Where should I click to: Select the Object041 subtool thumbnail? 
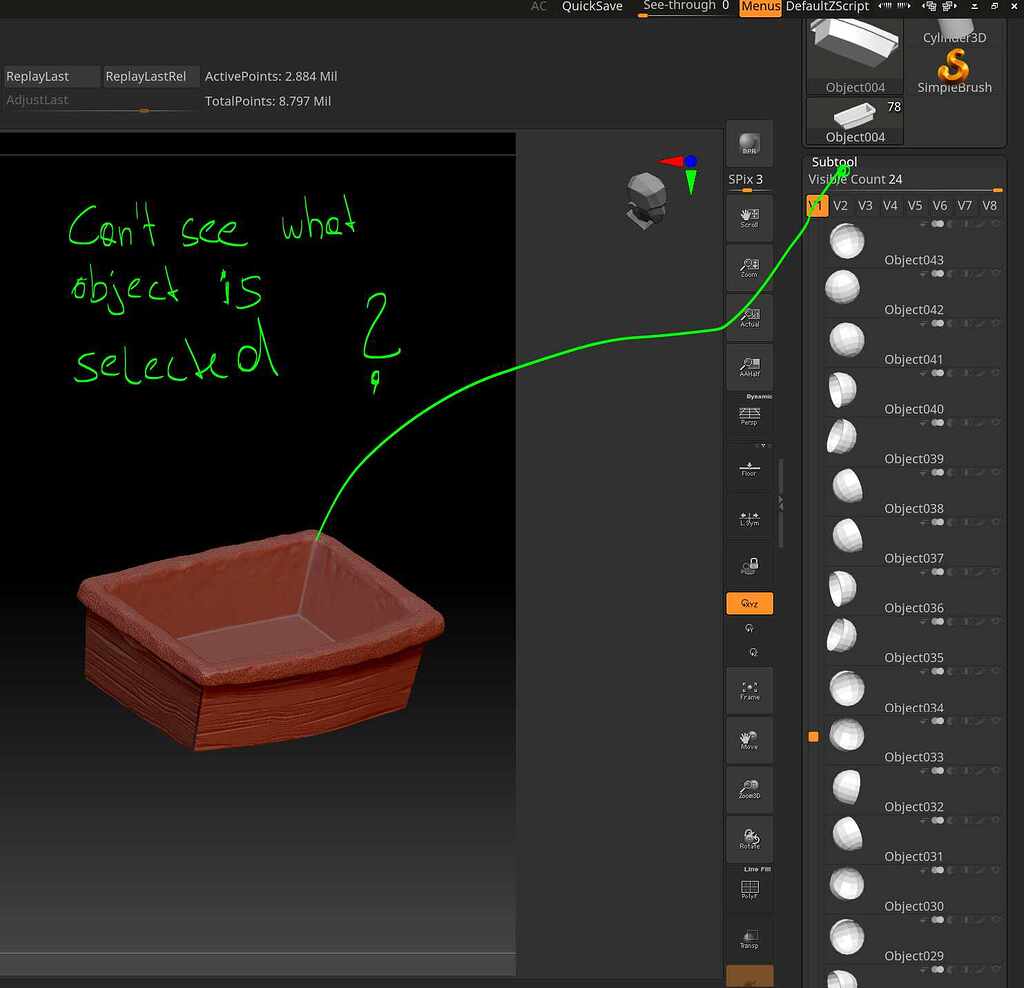click(x=846, y=338)
